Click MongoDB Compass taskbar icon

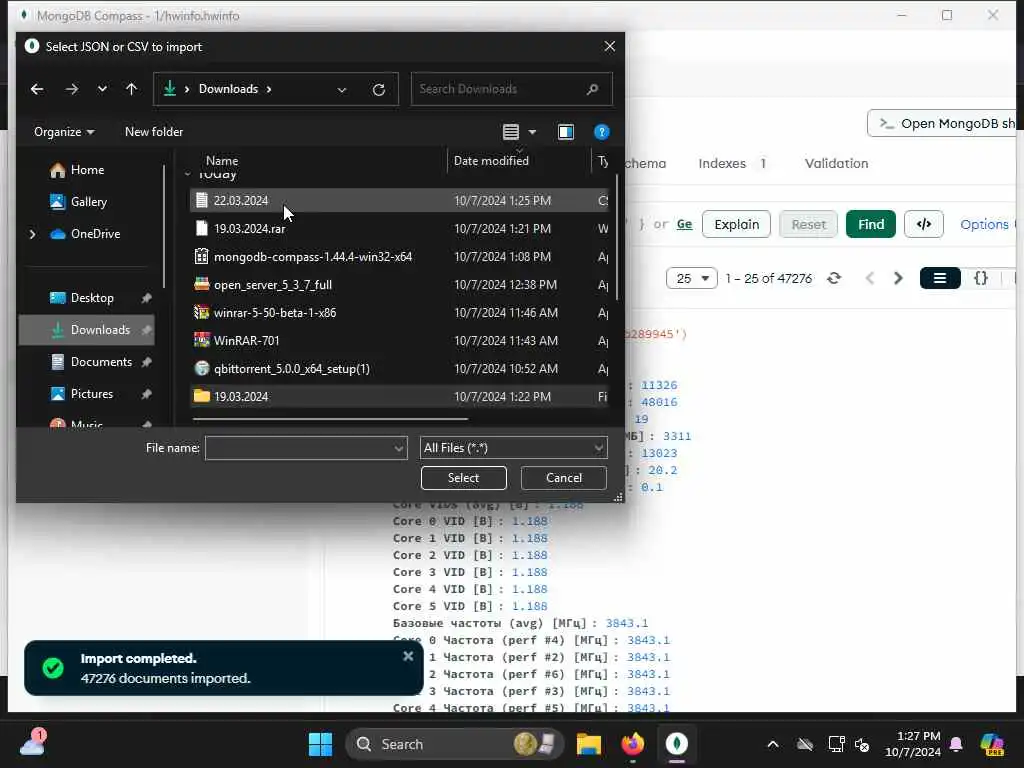click(677, 744)
